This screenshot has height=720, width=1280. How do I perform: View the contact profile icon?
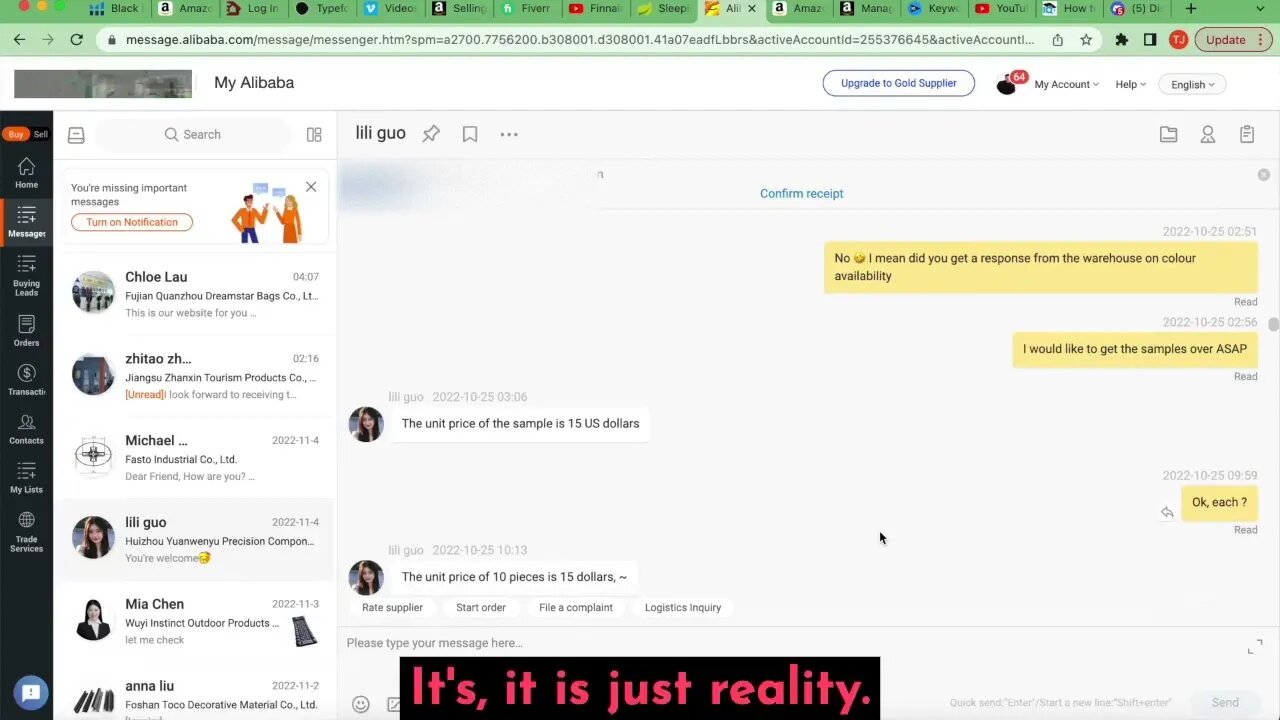click(1208, 134)
